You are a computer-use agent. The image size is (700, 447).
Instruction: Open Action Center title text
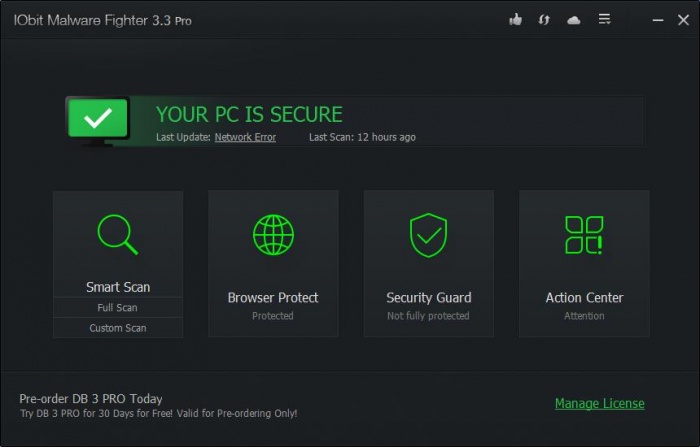(x=584, y=297)
